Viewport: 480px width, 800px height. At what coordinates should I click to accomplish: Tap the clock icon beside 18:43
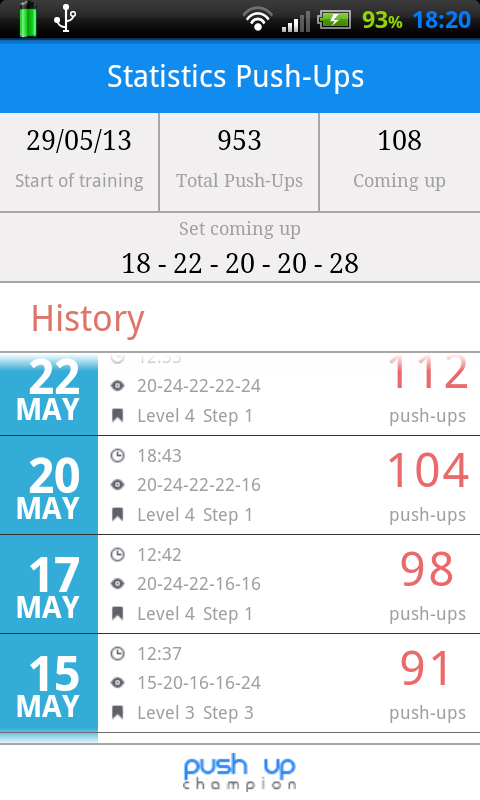[117, 455]
